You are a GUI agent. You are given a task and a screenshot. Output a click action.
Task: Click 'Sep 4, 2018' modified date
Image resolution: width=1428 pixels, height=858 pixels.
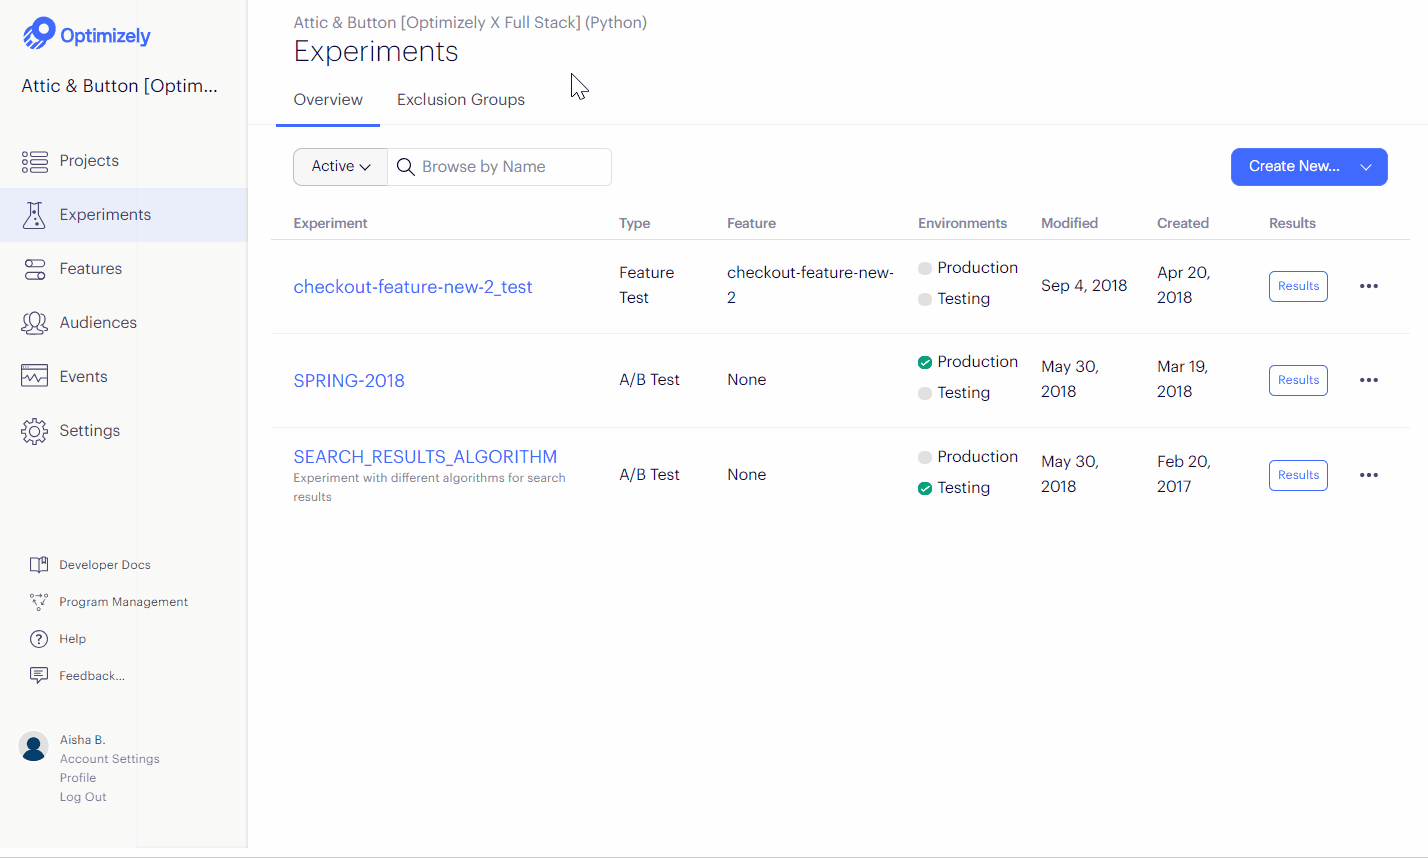pos(1084,286)
